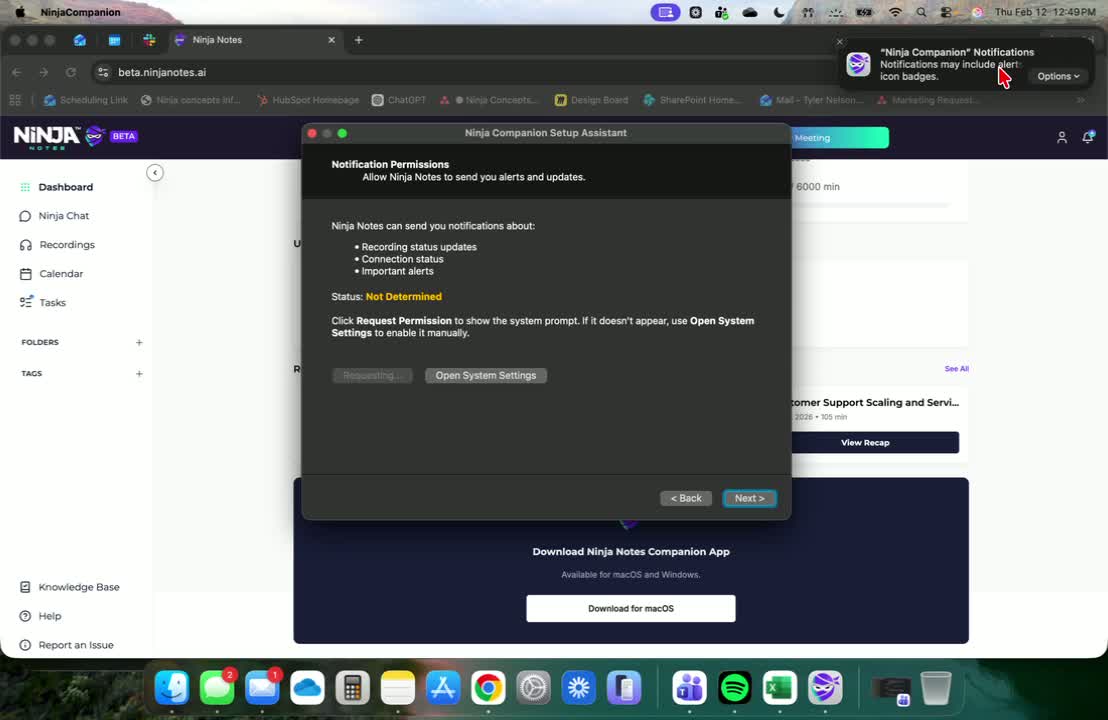
Task: Click the Ninja Companion notification icon
Action: [x=859, y=64]
